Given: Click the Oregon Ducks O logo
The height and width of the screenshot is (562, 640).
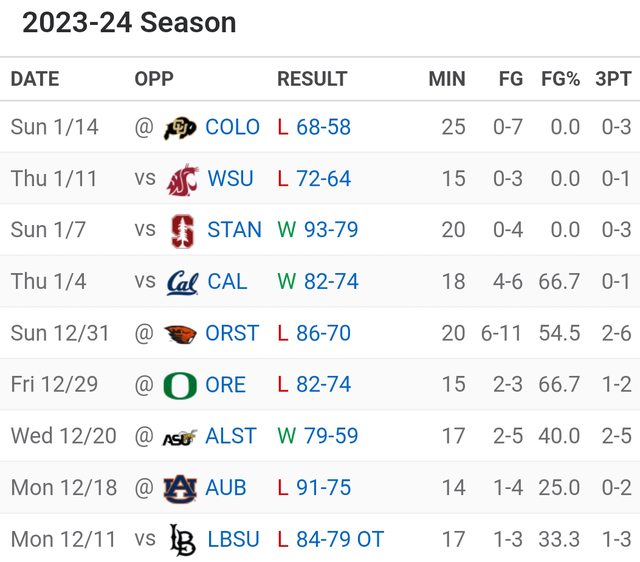Looking at the screenshot, I should coord(181,385).
